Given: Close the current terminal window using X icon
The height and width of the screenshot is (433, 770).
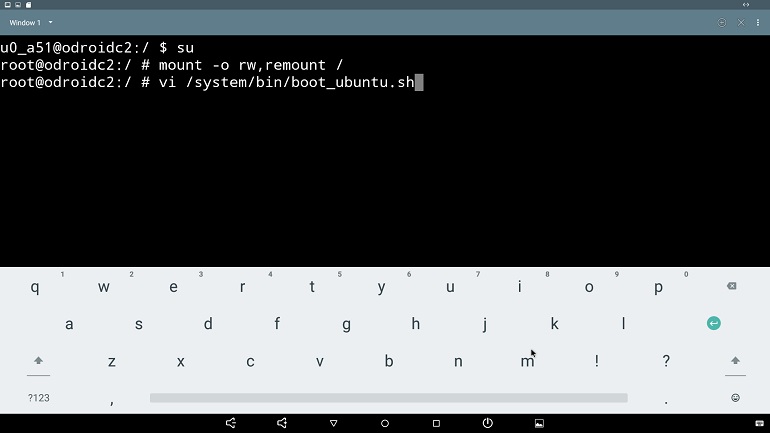Looking at the screenshot, I should 741,23.
